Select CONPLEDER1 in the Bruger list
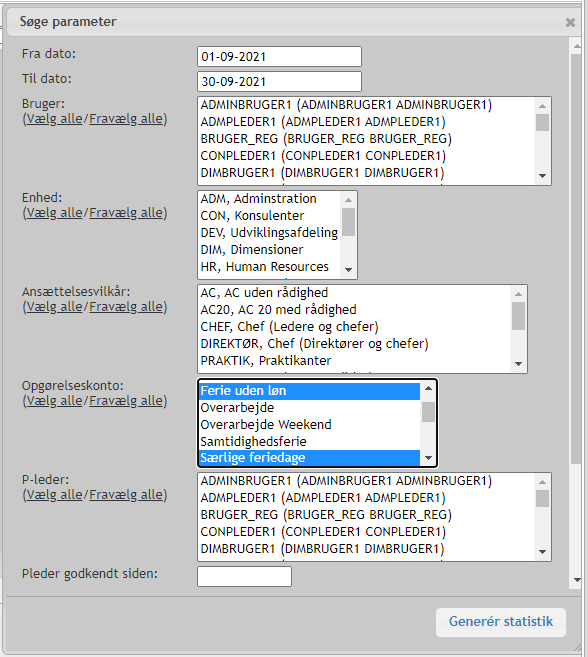 (366, 156)
